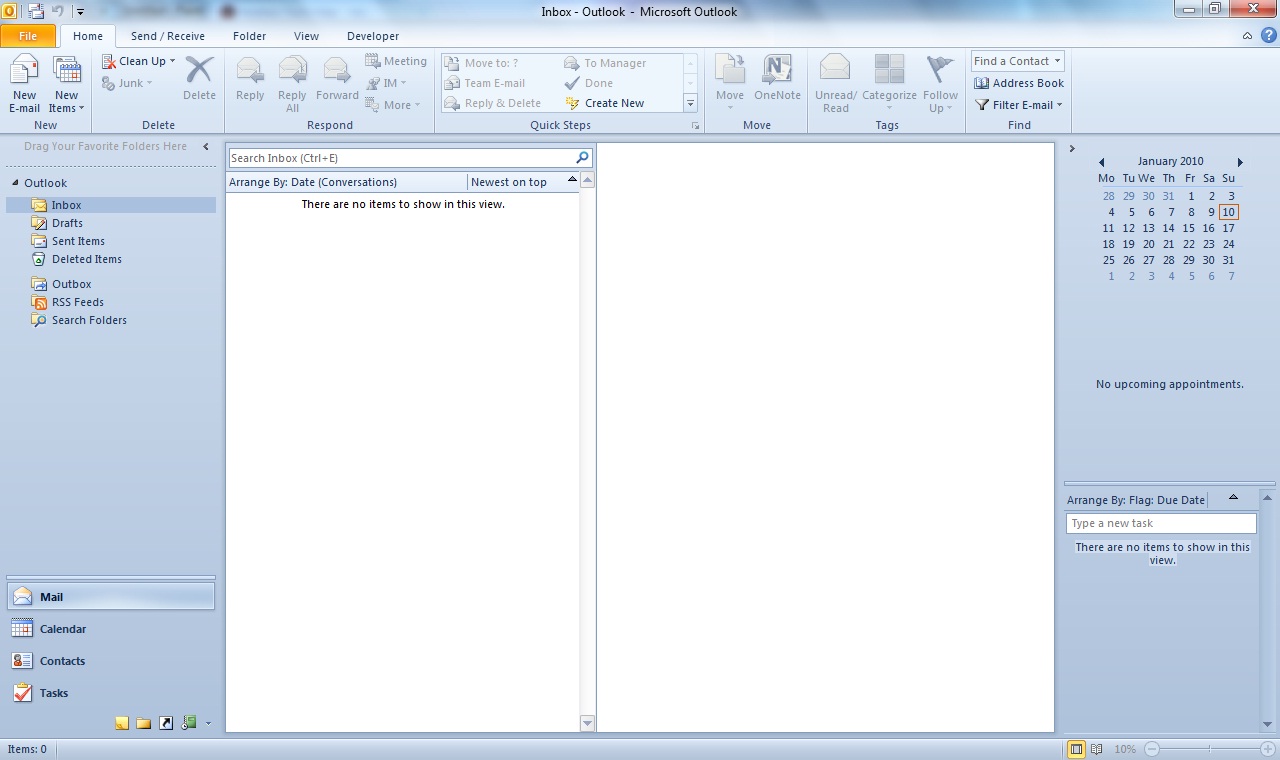
Task: Click the Notes icon in navigation pane
Action: click(122, 723)
